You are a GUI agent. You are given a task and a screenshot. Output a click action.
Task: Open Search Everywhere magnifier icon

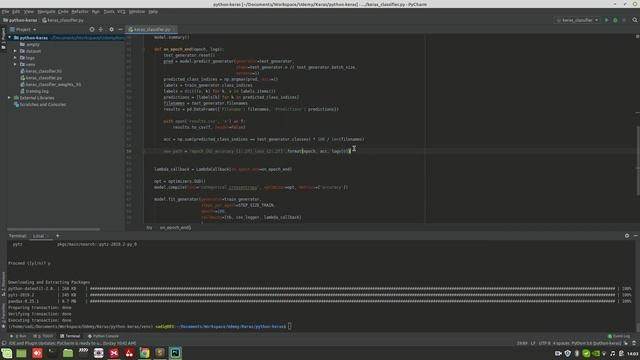[x=635, y=20]
